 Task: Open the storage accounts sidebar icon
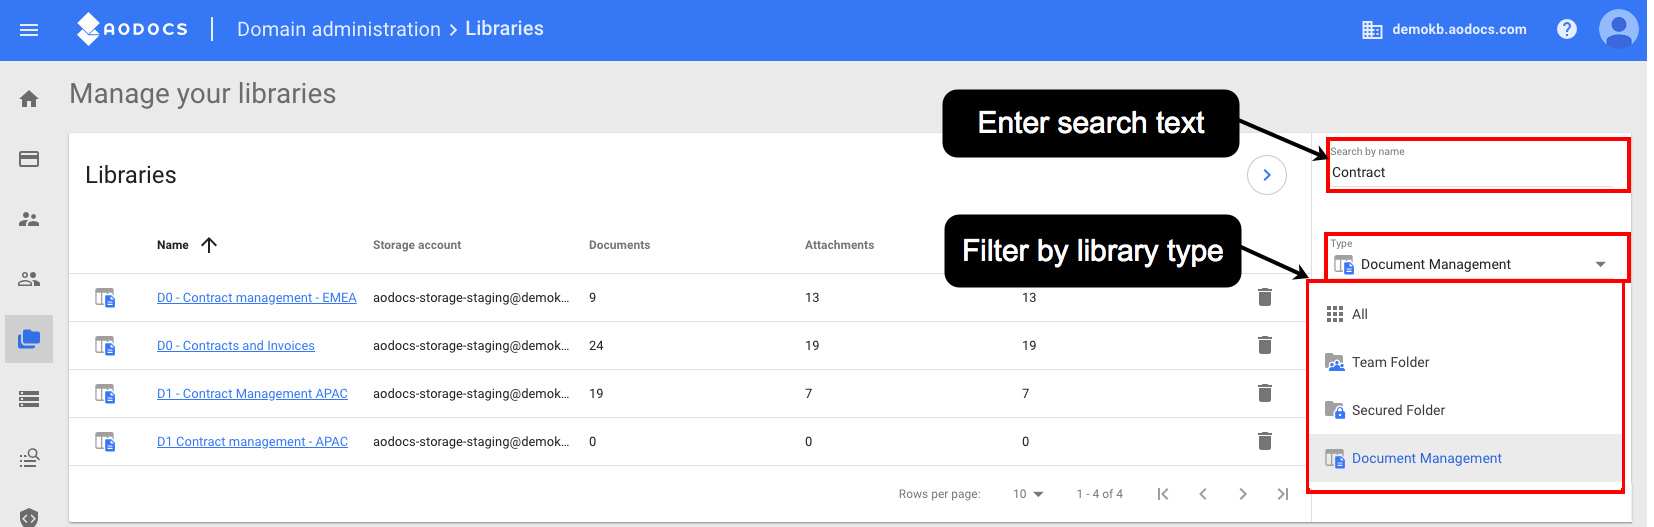pyautogui.click(x=29, y=399)
